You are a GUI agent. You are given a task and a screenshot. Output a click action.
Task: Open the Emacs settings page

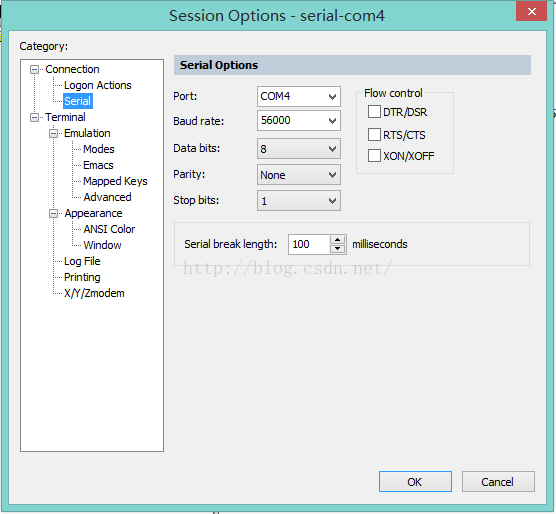click(x=98, y=165)
